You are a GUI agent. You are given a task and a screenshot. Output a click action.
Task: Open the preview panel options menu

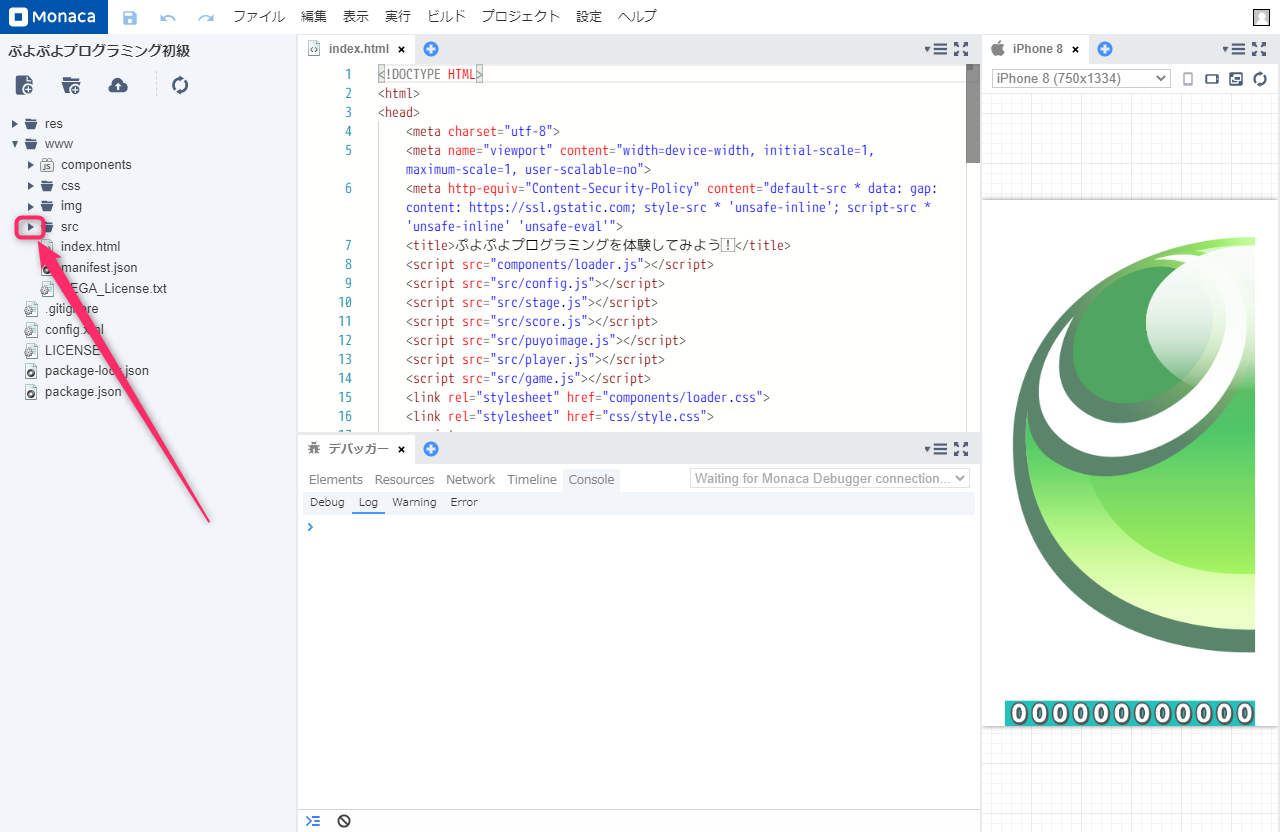coord(1234,49)
